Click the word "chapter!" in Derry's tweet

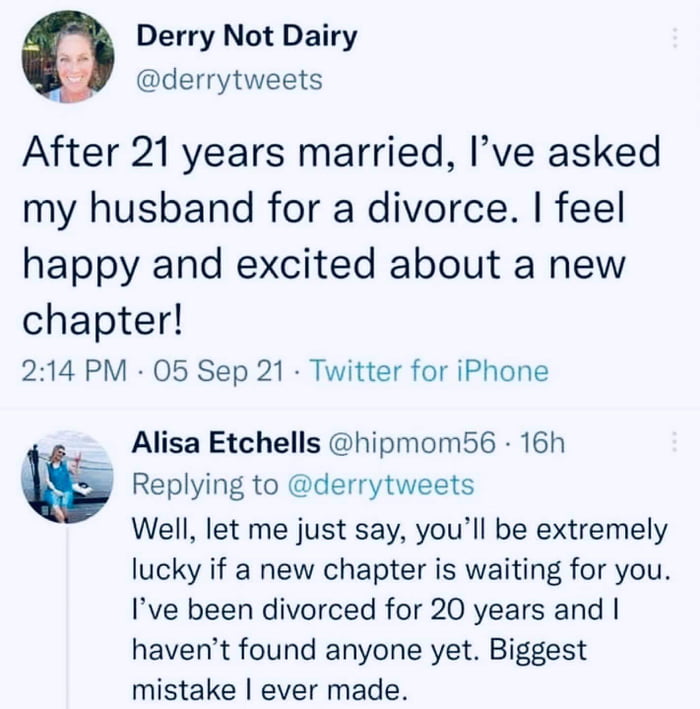pos(101,321)
